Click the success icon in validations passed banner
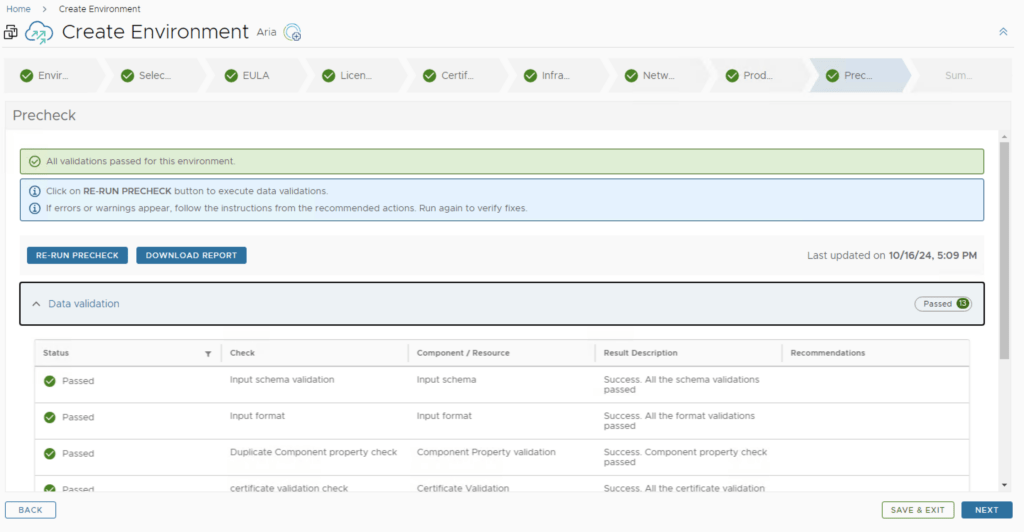The width and height of the screenshot is (1024, 532). point(35,161)
